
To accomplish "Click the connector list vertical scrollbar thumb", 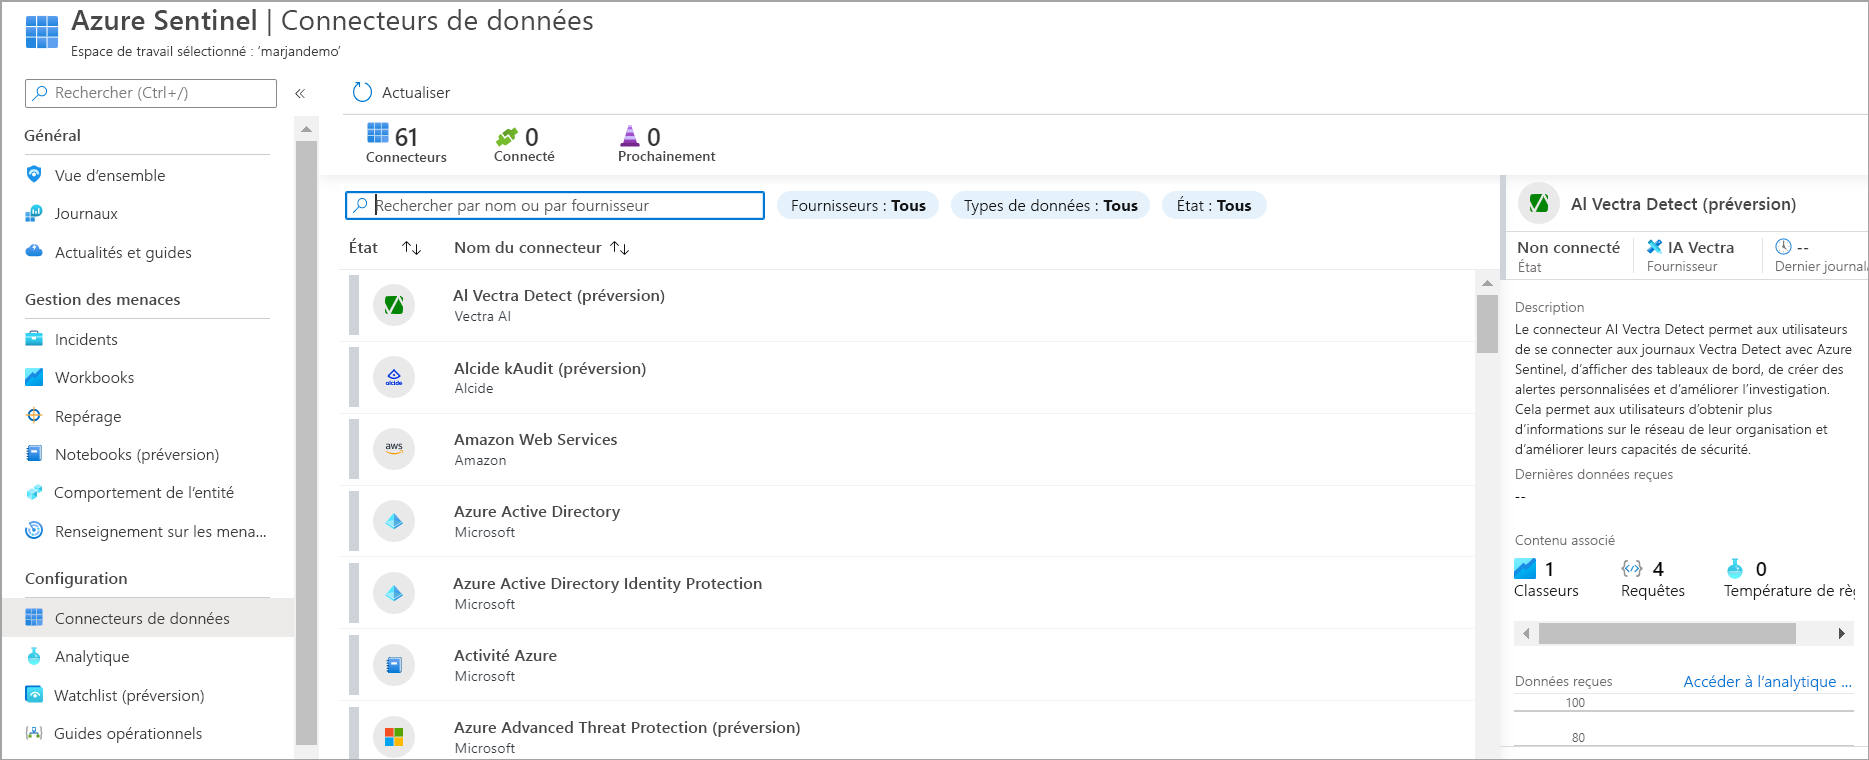I will pos(1487,324).
